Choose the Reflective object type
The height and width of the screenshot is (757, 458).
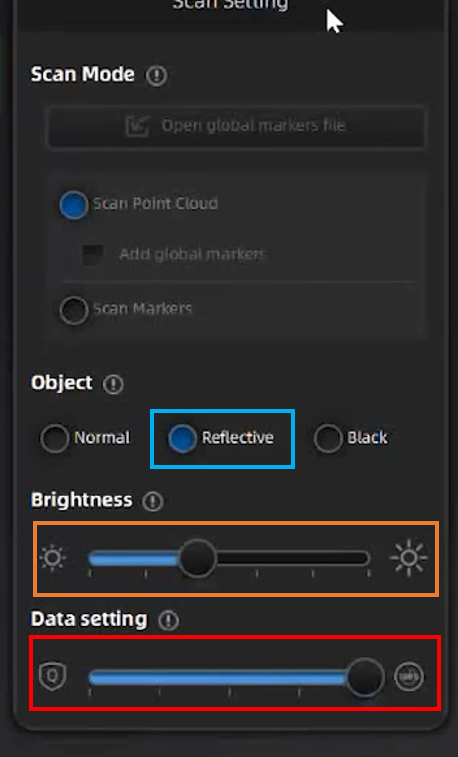tap(182, 438)
